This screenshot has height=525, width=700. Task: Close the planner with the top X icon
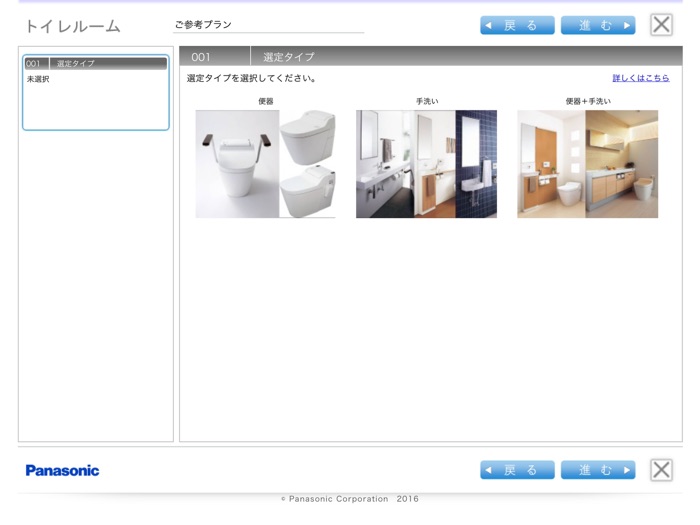(661, 25)
